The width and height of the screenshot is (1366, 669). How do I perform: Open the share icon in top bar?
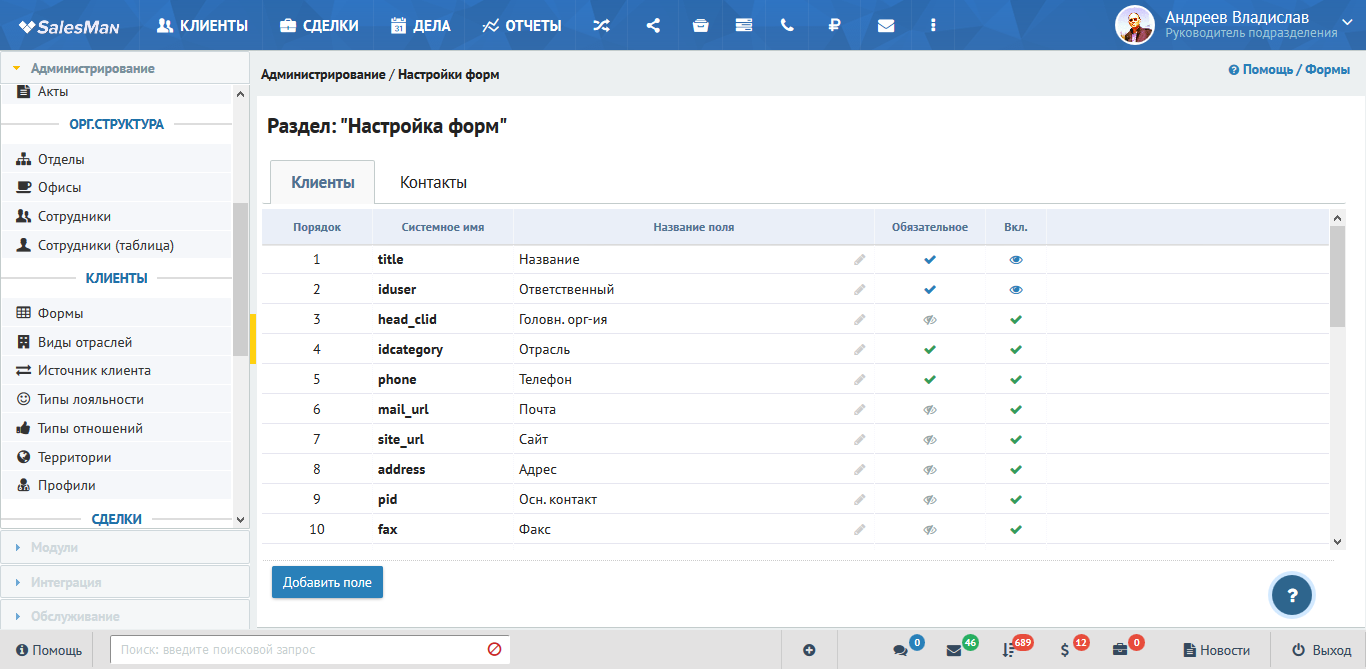click(x=653, y=26)
